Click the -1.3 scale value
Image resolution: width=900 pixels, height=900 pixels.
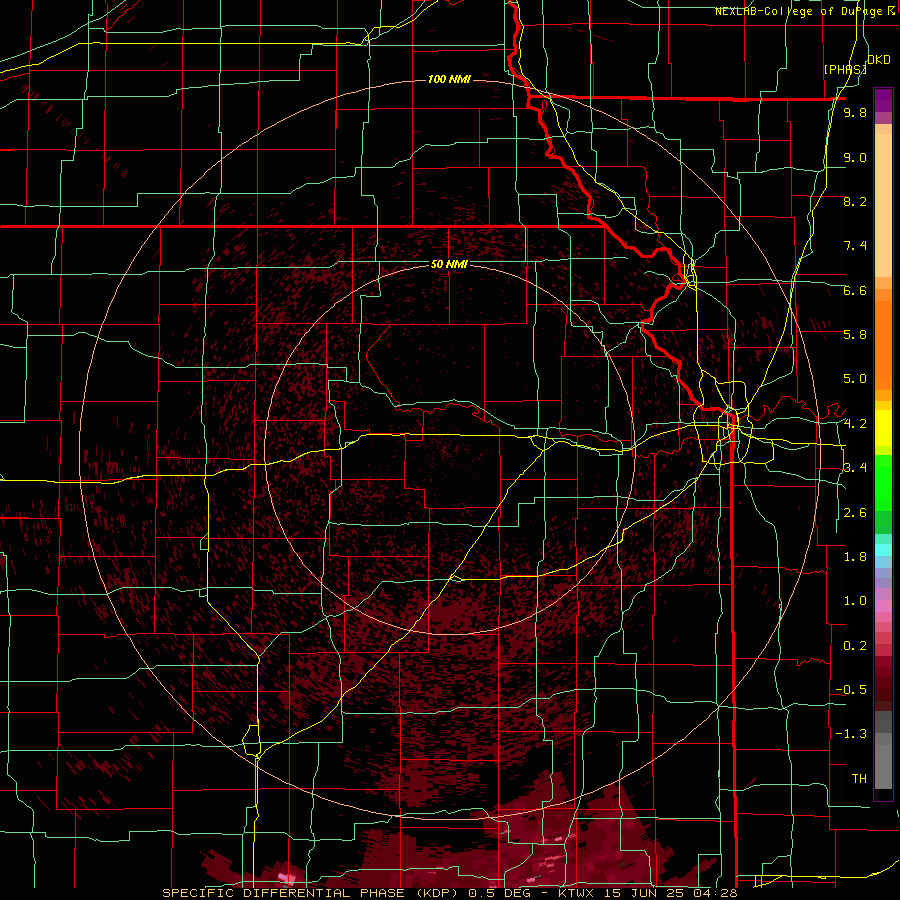851,734
